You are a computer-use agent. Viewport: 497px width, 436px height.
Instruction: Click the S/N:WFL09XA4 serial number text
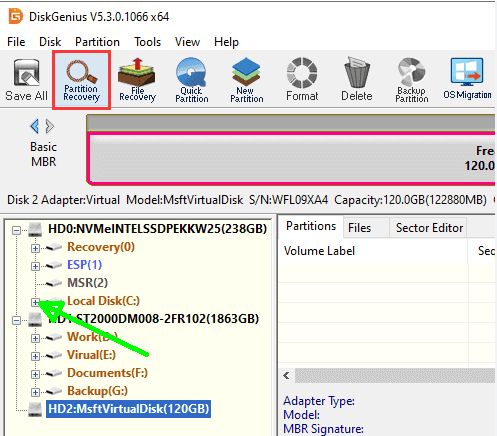[288, 200]
